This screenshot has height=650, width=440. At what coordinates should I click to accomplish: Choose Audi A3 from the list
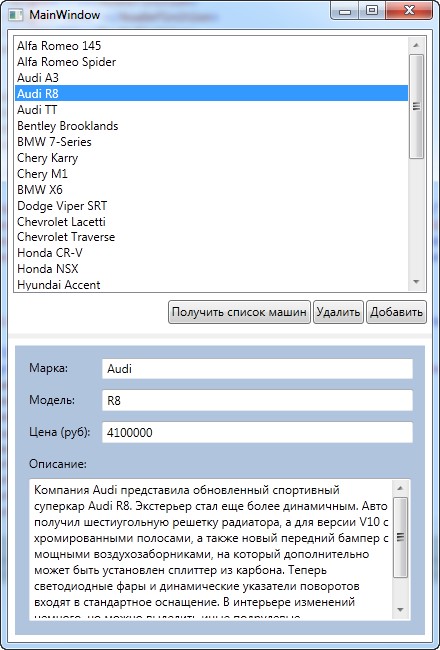[211, 78]
